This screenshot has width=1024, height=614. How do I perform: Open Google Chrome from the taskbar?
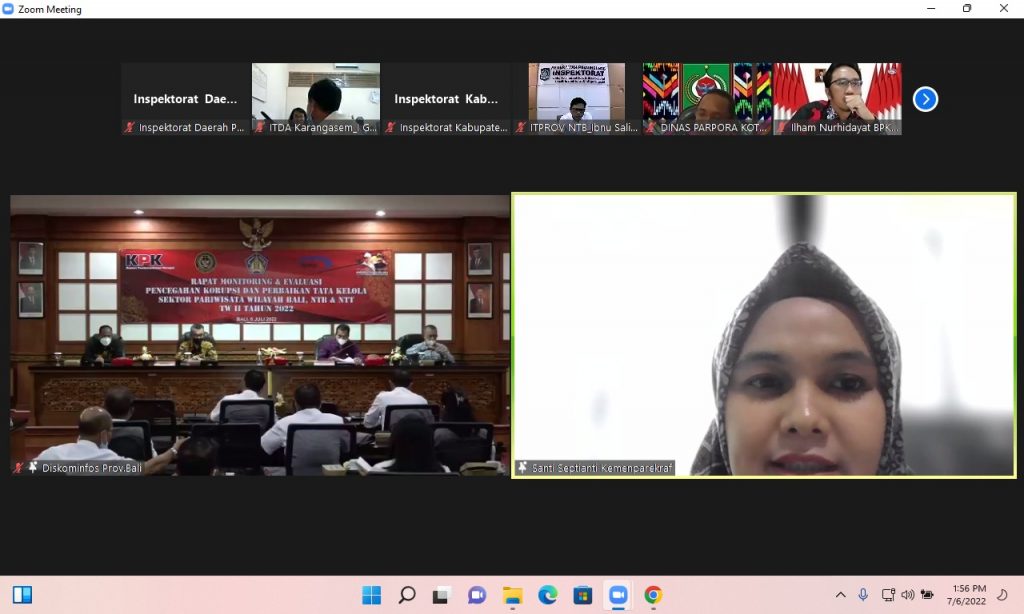click(x=653, y=595)
